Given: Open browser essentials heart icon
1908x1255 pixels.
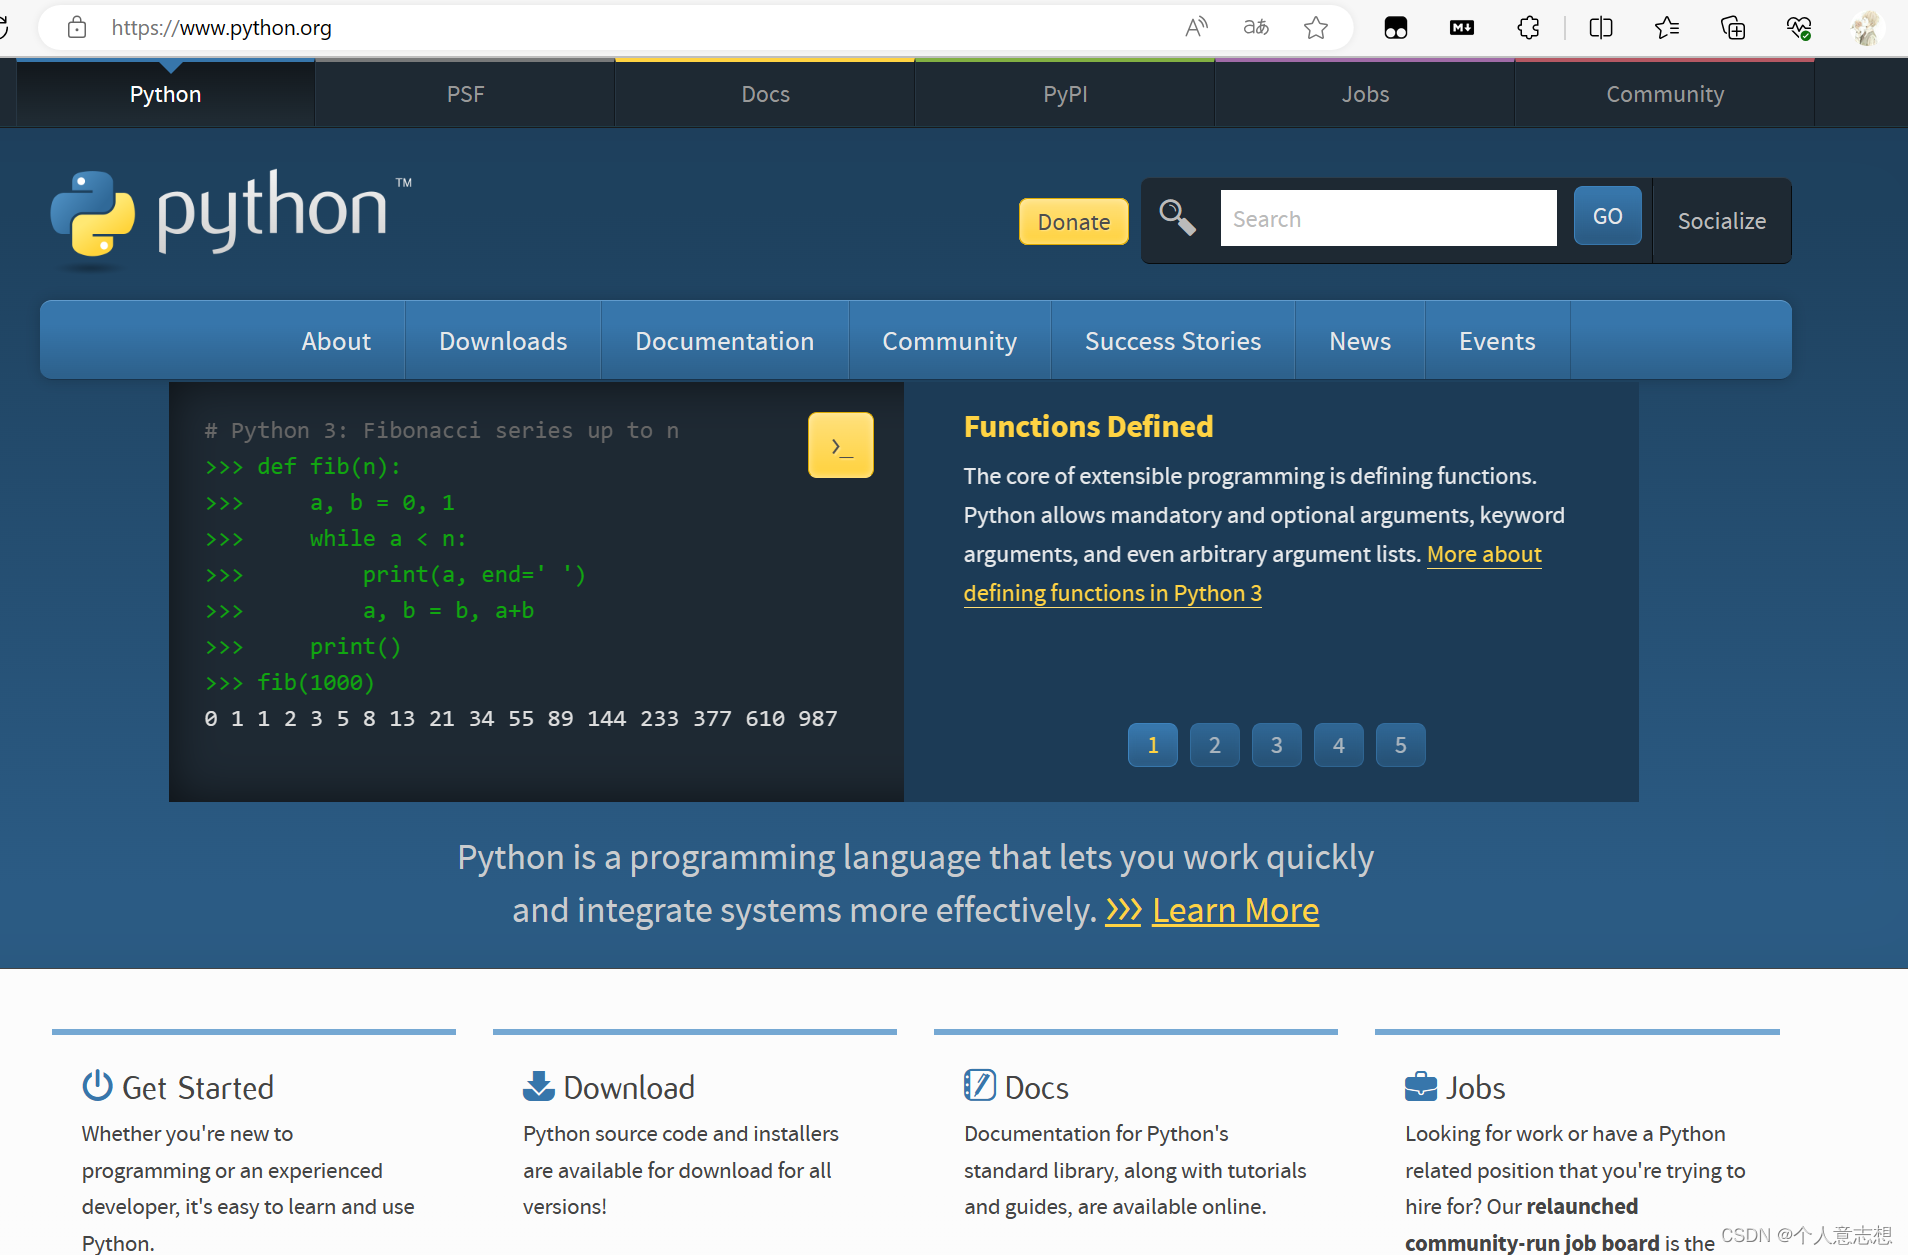Looking at the screenshot, I should [x=1799, y=27].
